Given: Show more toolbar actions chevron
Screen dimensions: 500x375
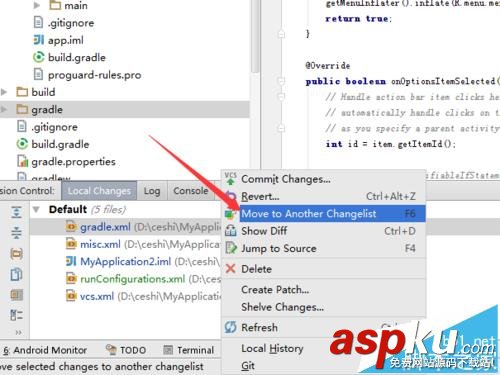Looking at the screenshot, I should point(18,332).
